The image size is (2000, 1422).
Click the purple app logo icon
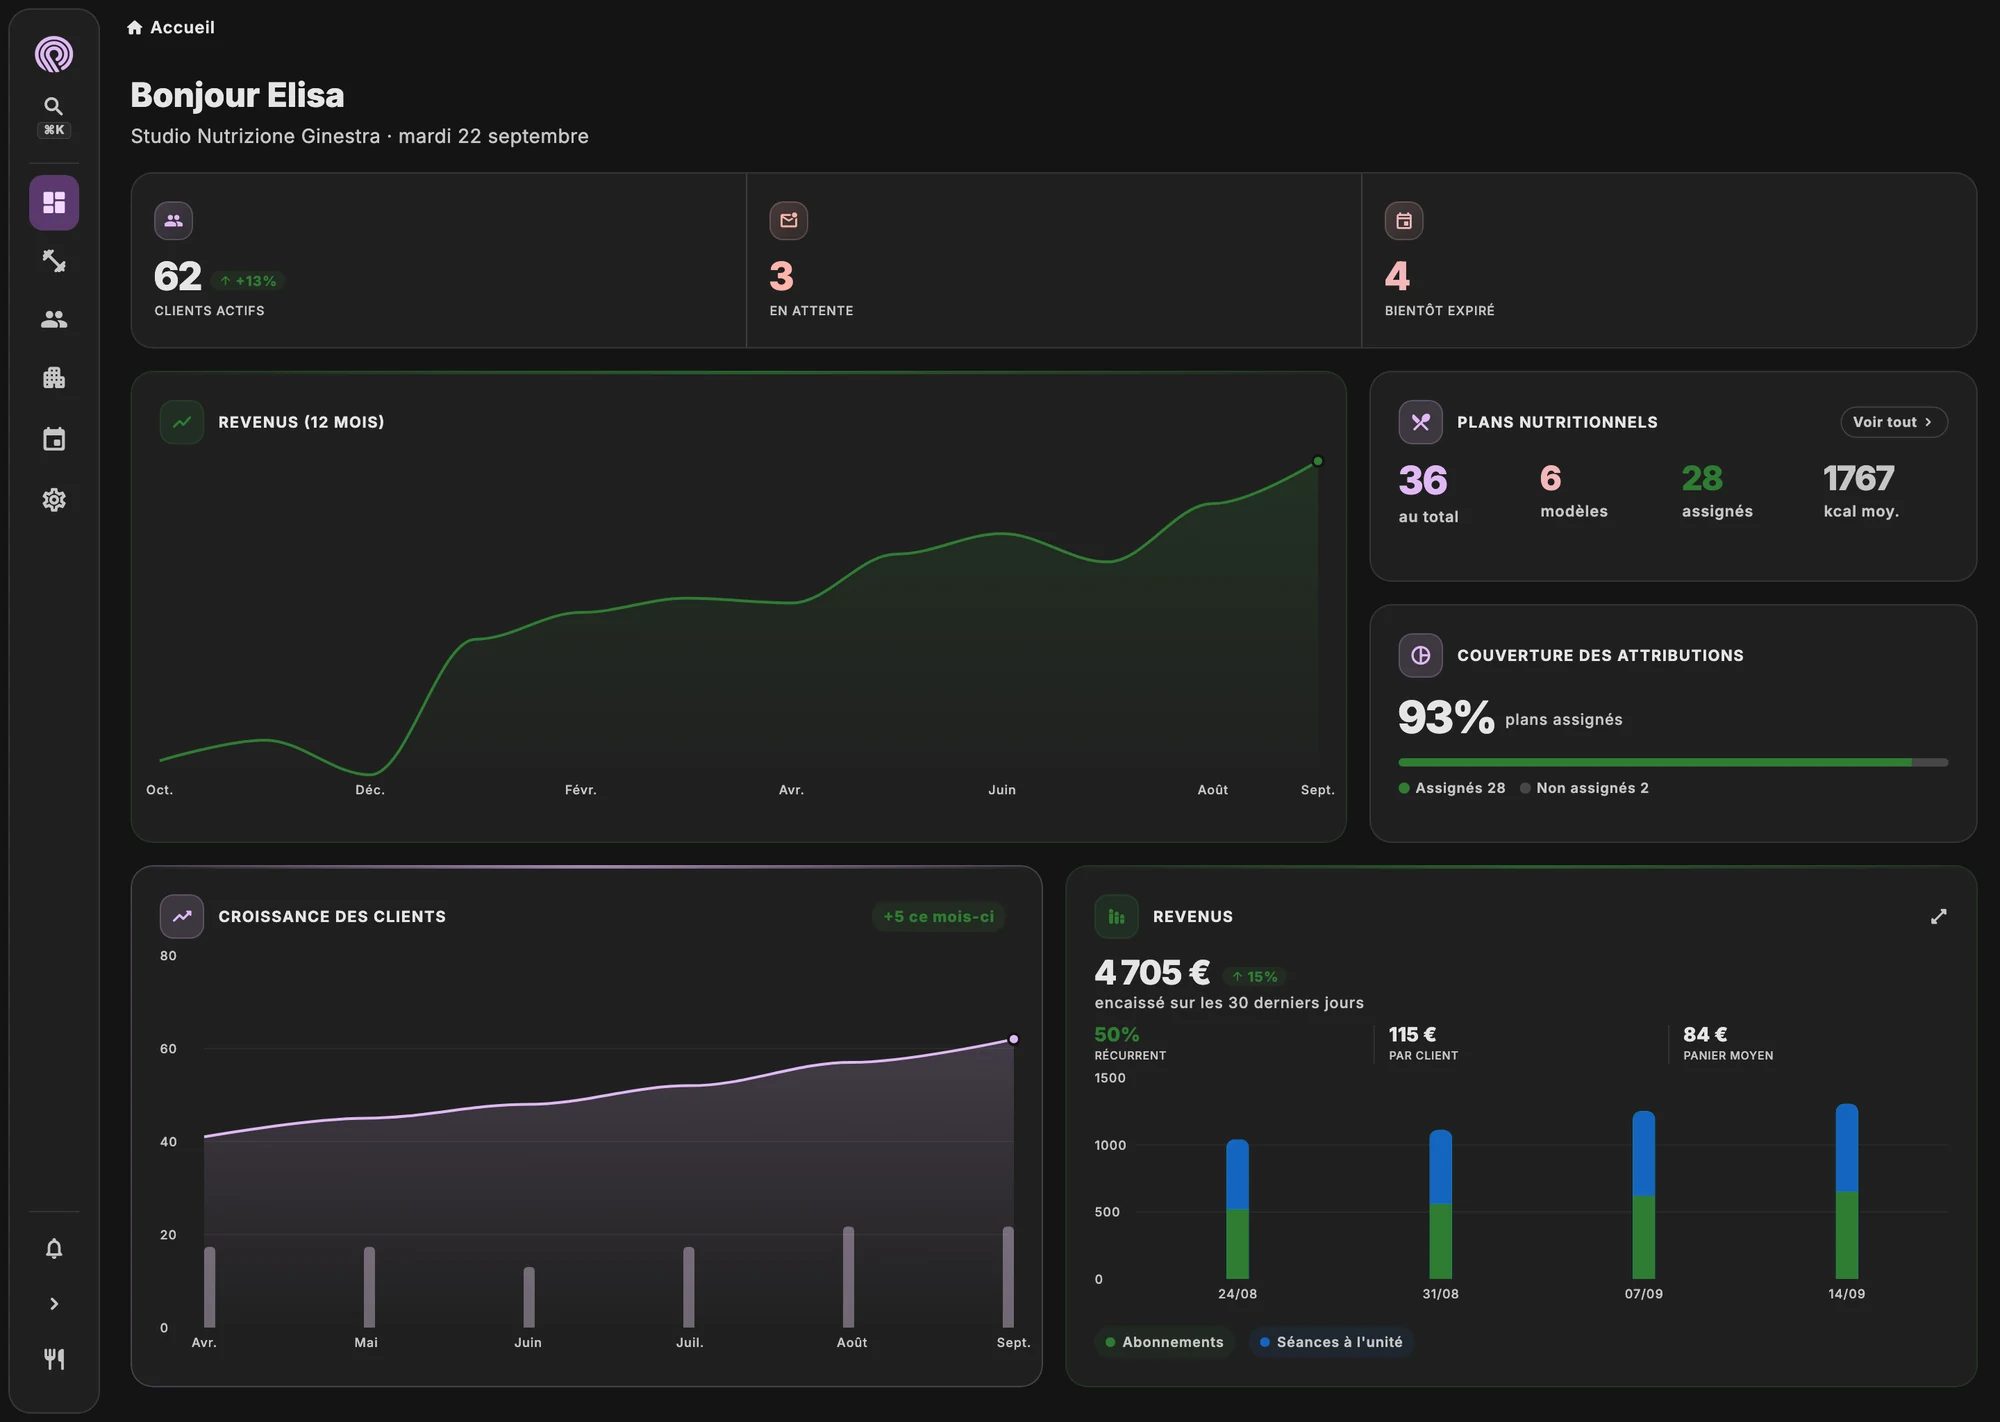[x=54, y=54]
